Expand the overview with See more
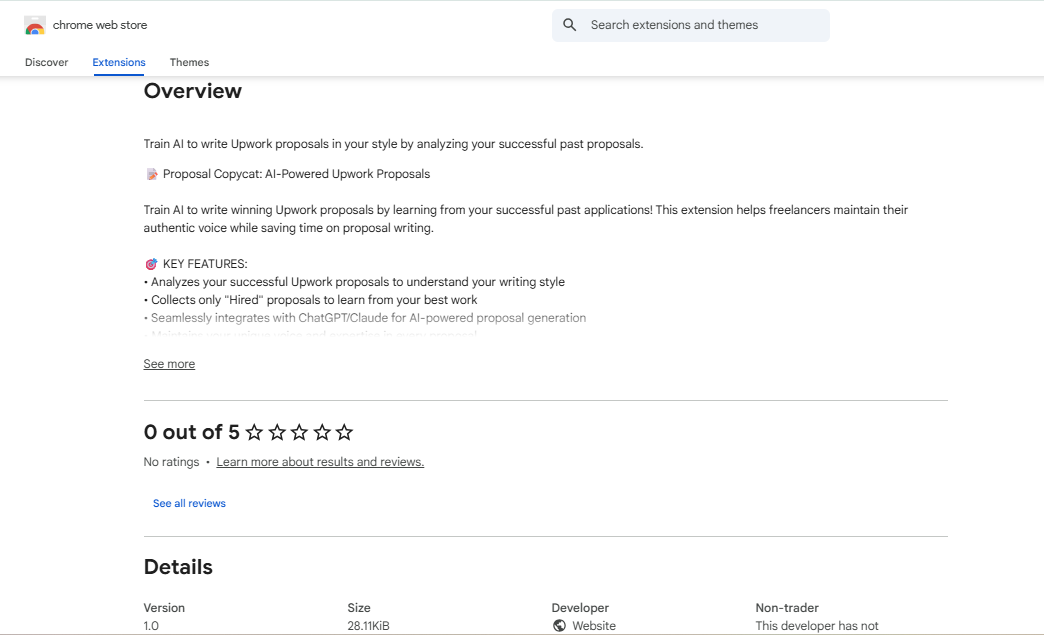 click(x=169, y=364)
